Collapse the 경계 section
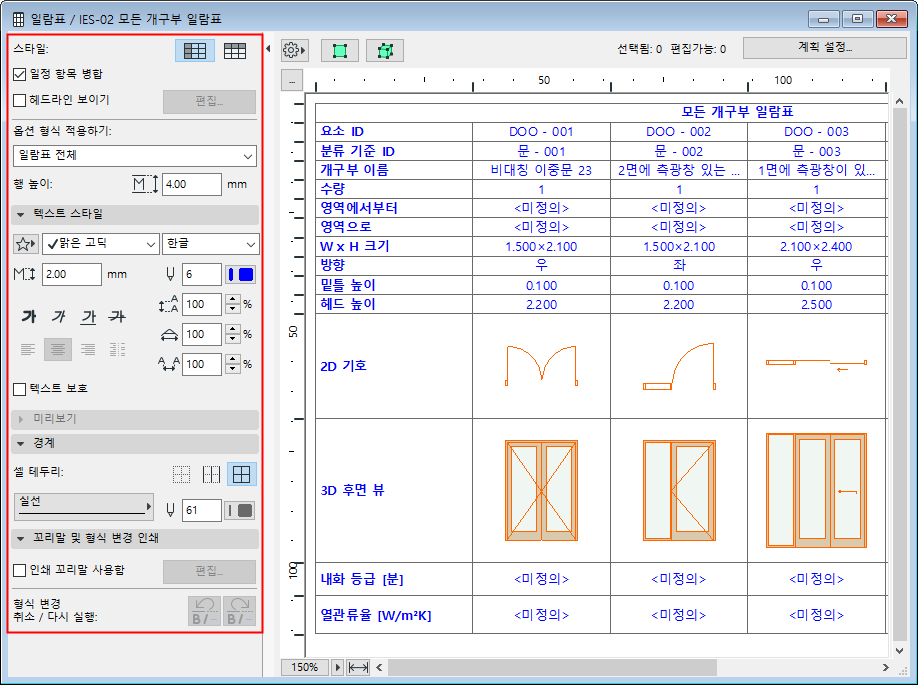Image resolution: width=918 pixels, height=685 pixels. point(20,443)
